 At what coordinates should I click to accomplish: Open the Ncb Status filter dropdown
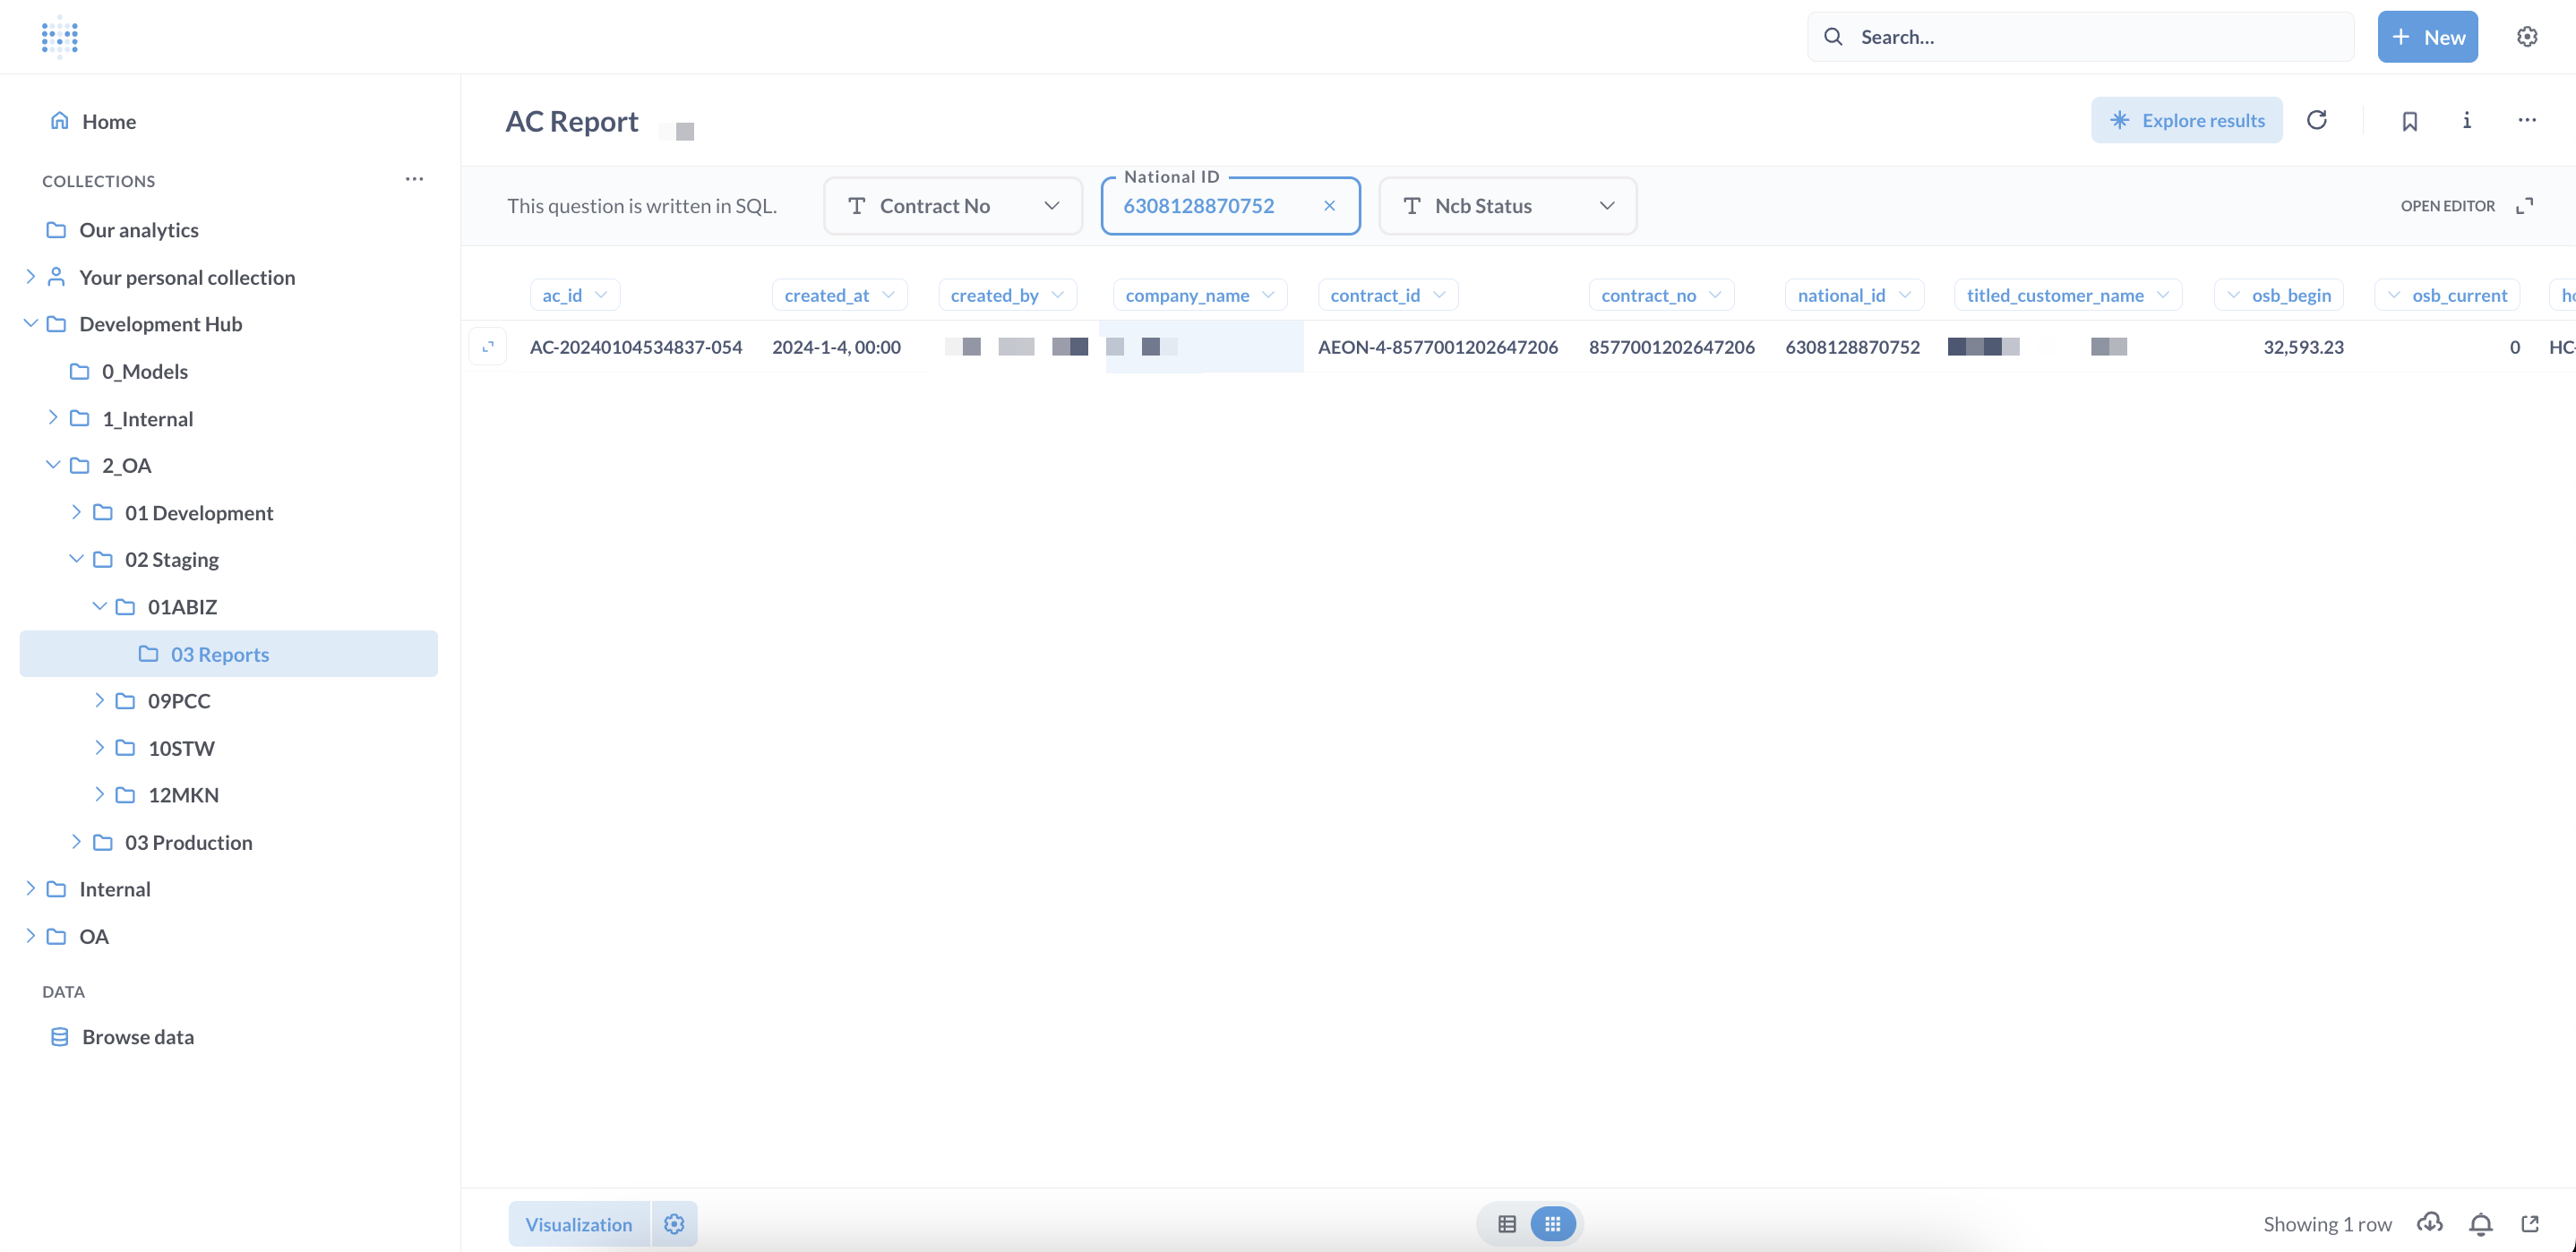click(x=1507, y=206)
